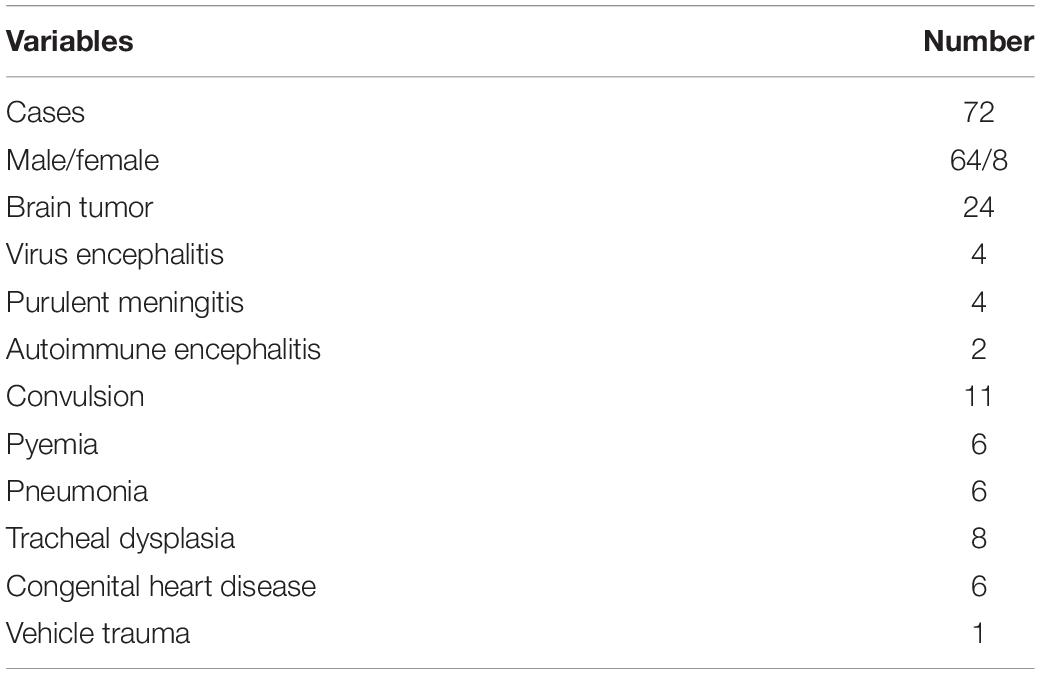Click the Autoimmune encephalitis label

tap(163, 350)
